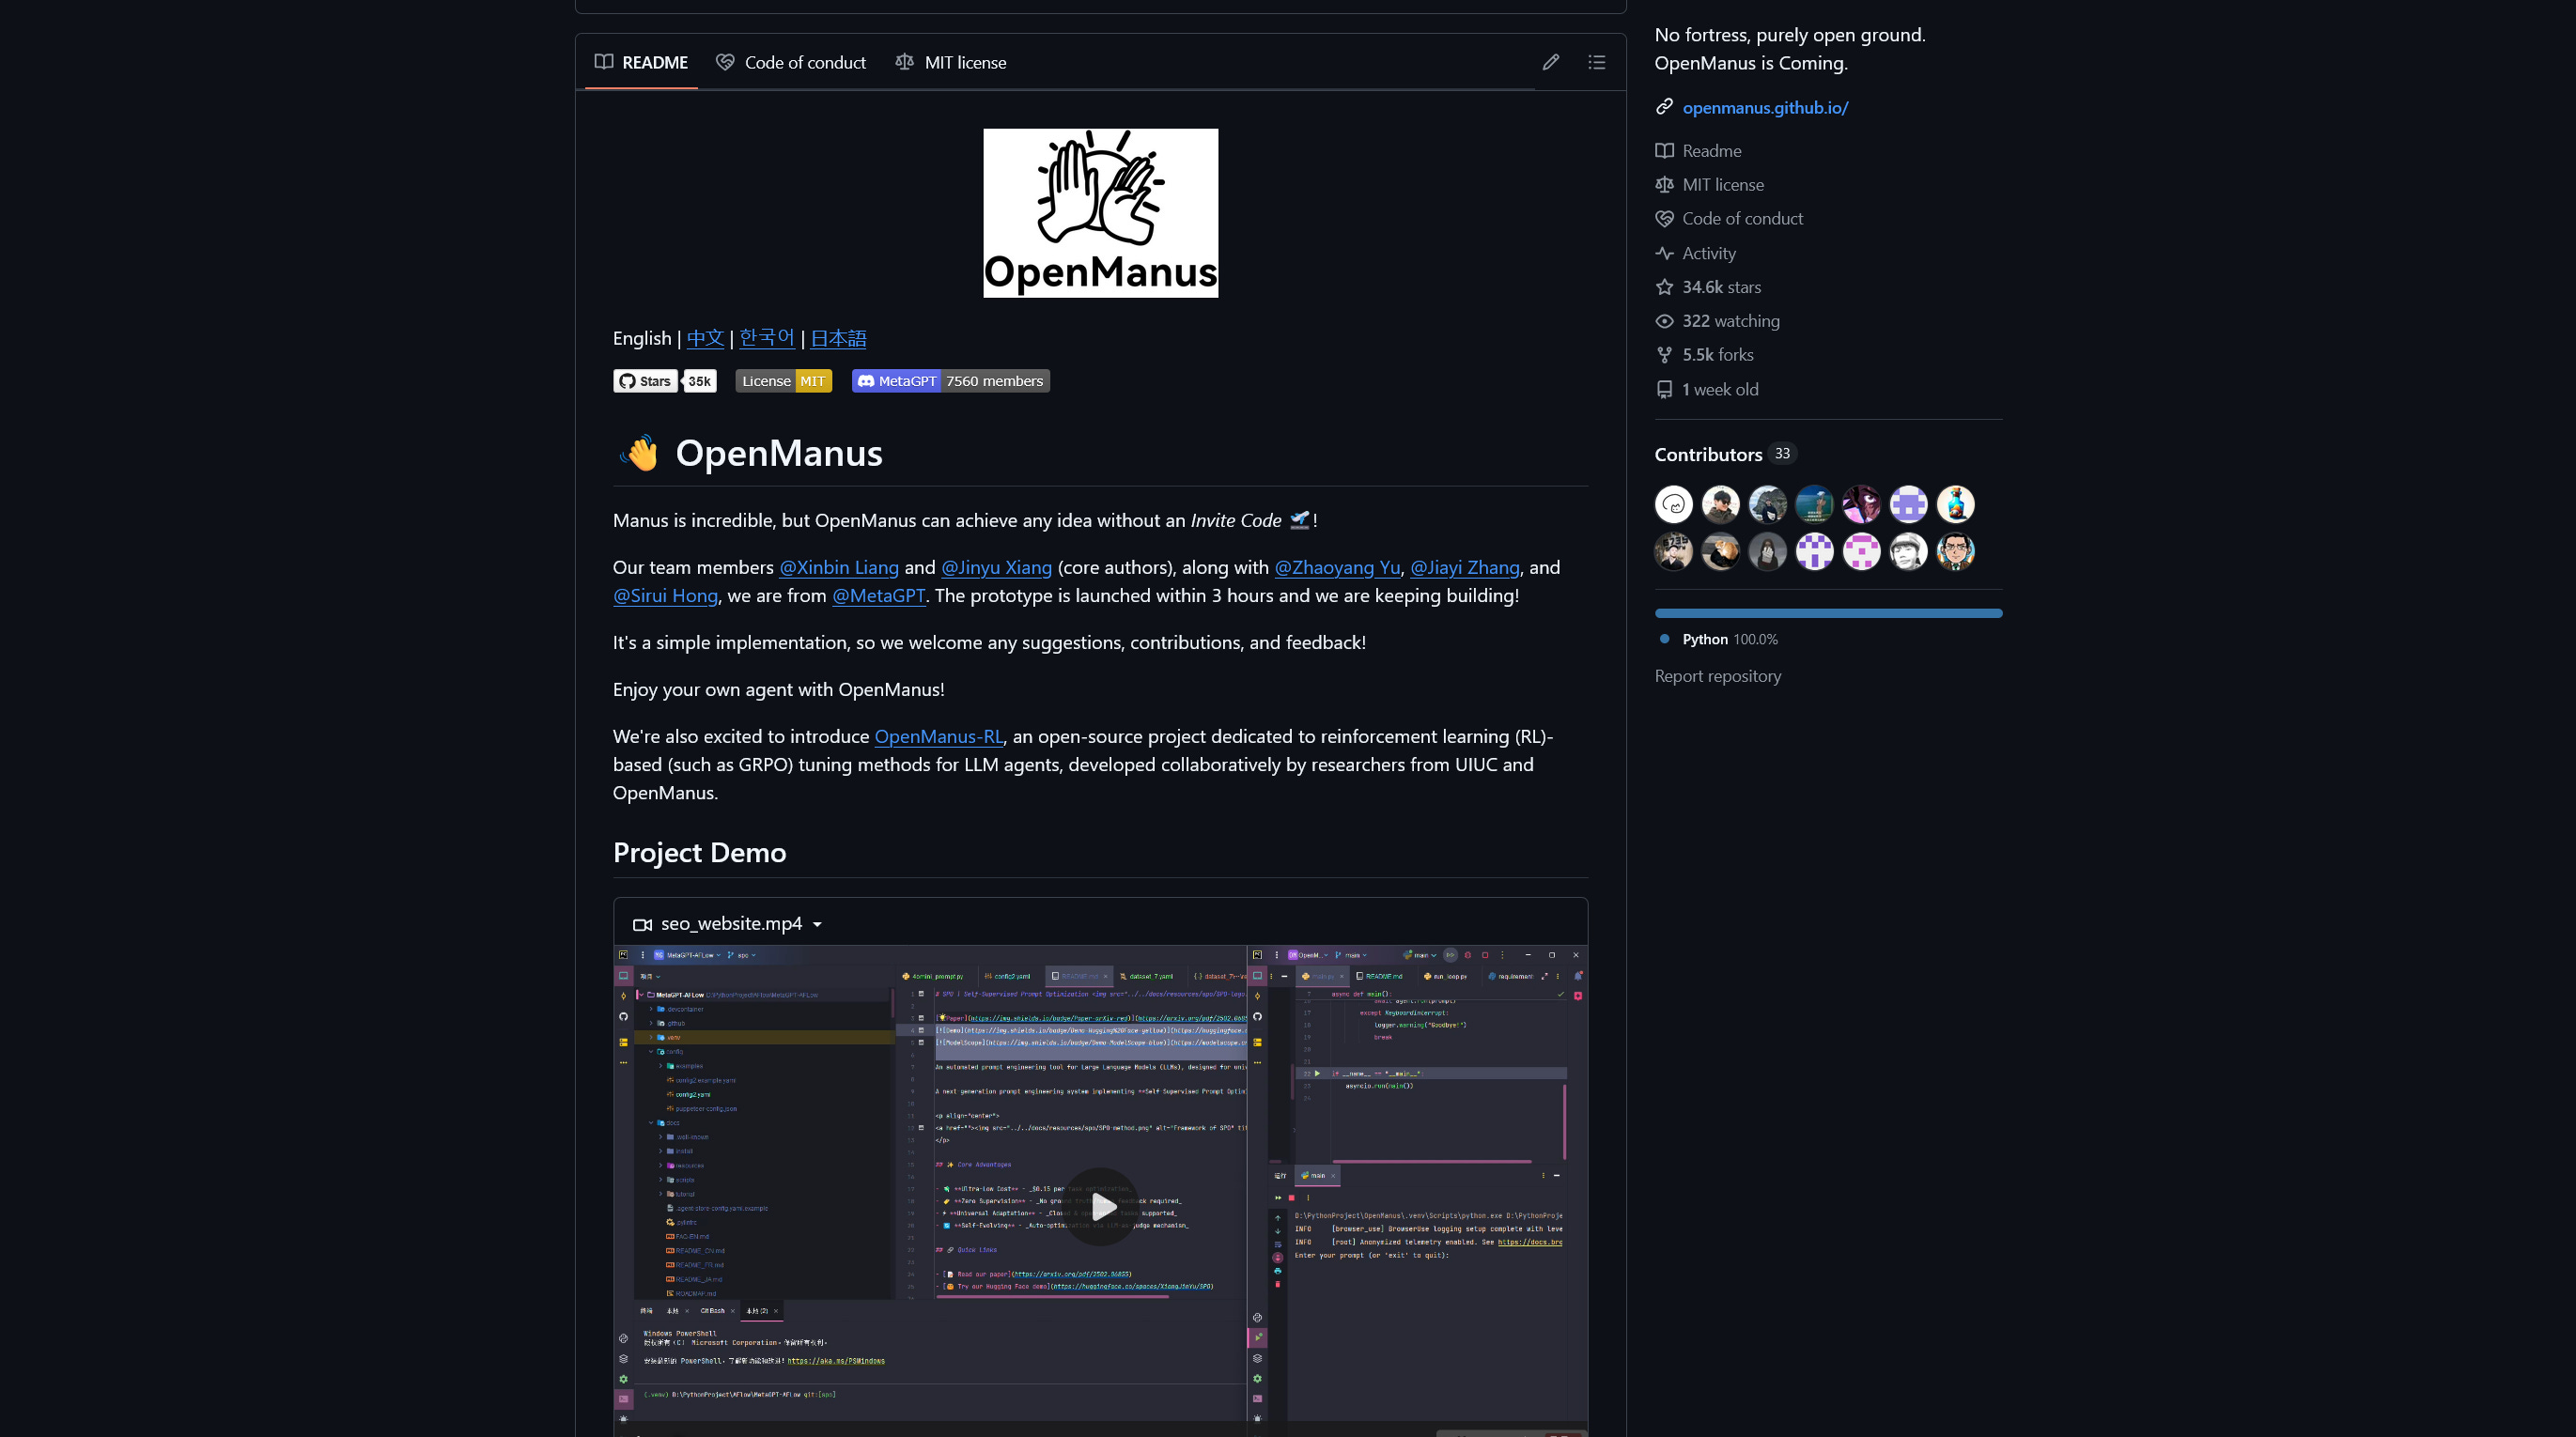The image size is (2576, 1437).
Task: Click the heart icon on Code of conduct tab
Action: pos(725,61)
